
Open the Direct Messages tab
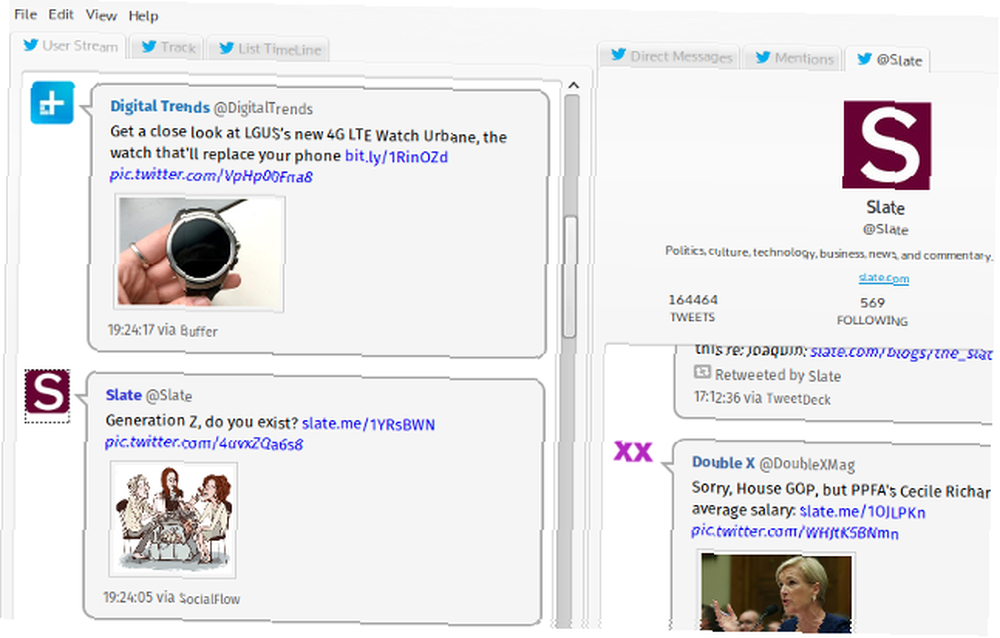click(670, 56)
